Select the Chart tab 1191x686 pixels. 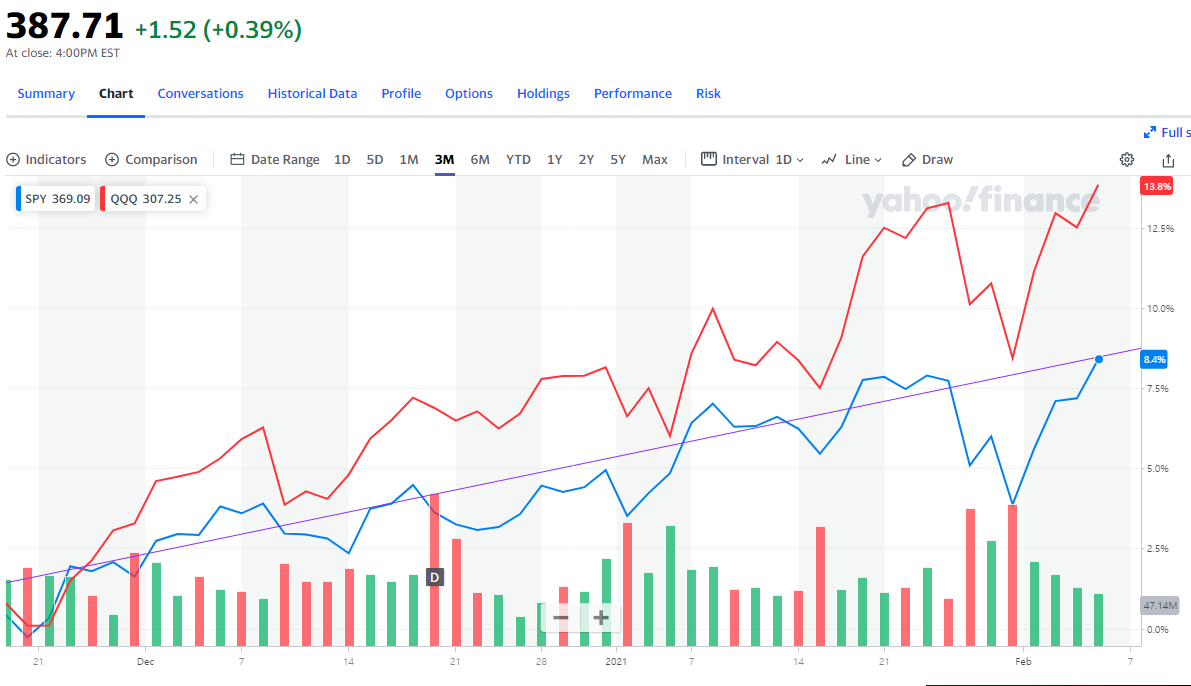116,93
